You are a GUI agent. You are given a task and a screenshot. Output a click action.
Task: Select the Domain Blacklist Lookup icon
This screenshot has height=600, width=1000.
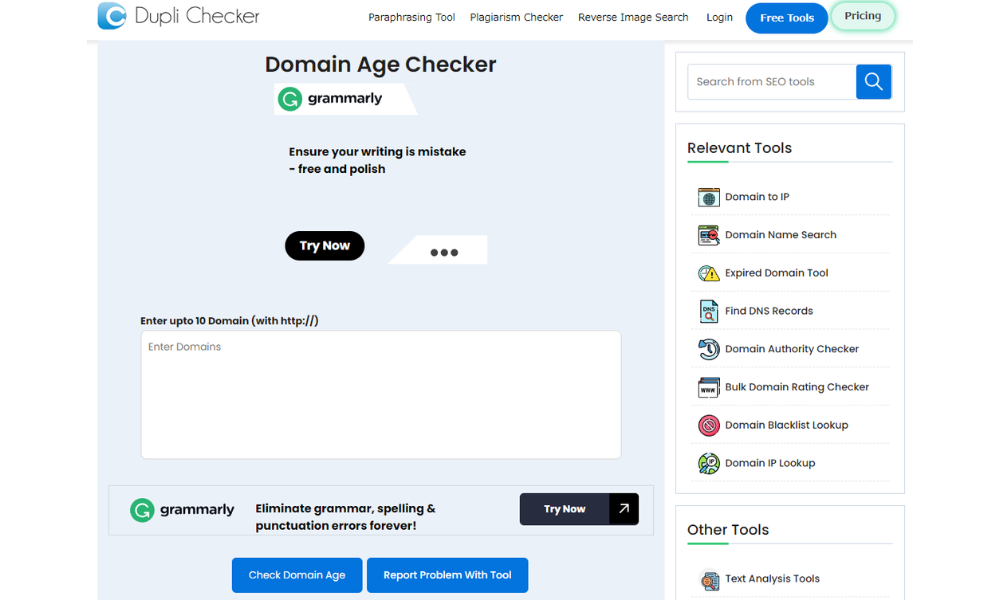(x=709, y=425)
